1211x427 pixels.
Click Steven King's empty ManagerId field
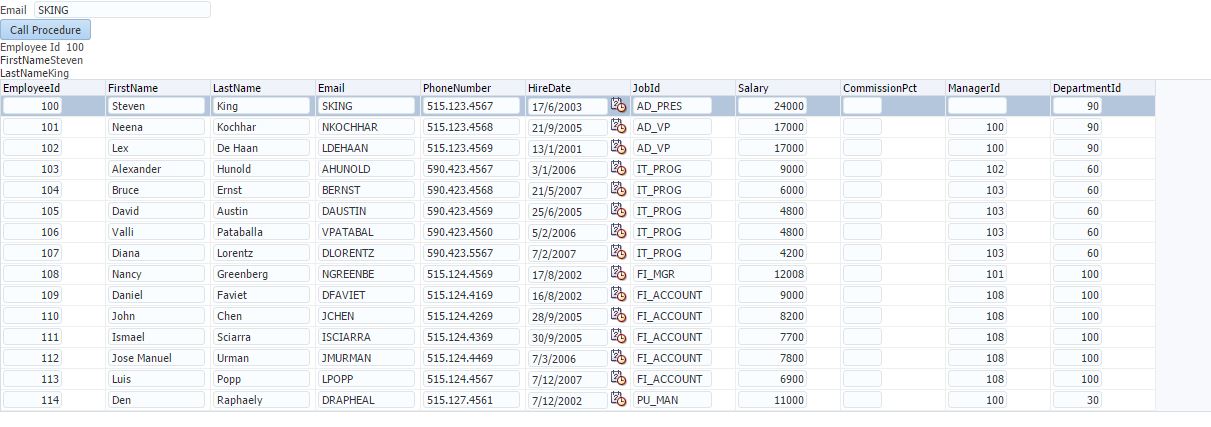click(977, 105)
